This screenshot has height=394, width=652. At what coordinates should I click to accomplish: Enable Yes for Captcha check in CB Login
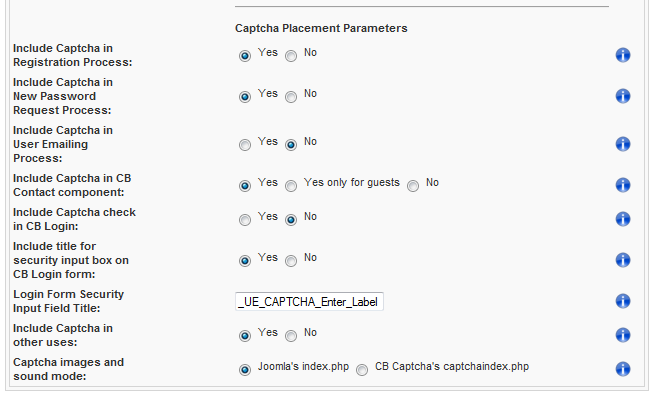pyautogui.click(x=245, y=220)
